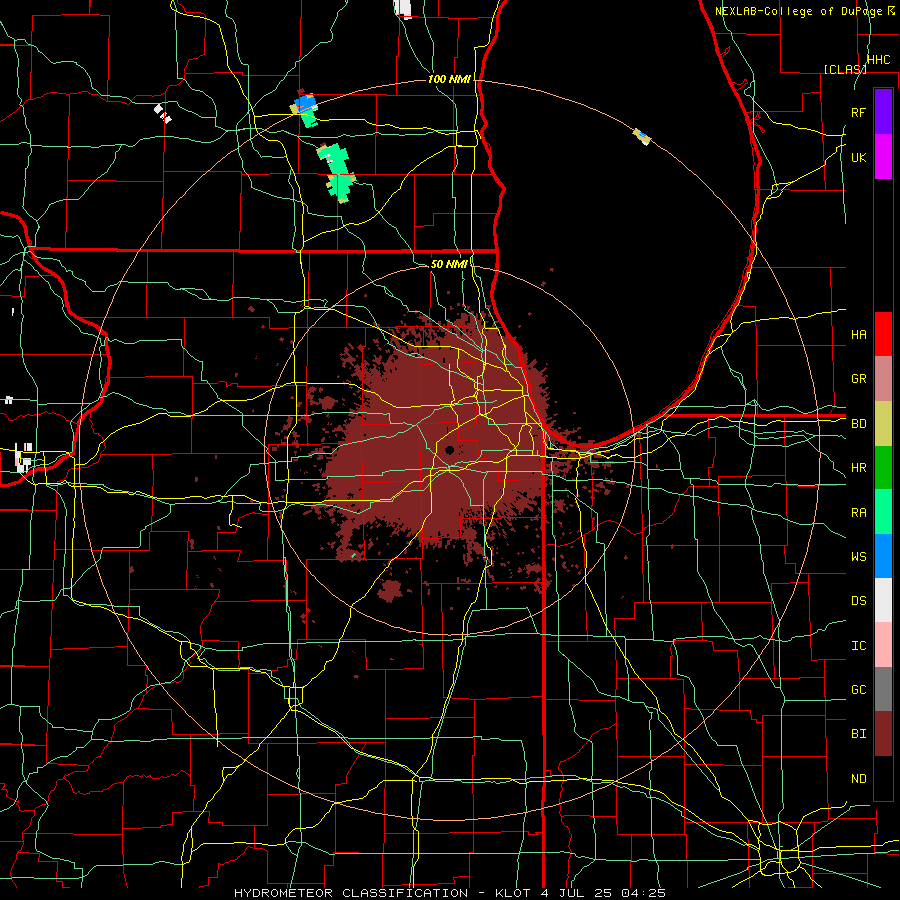Image resolution: width=900 pixels, height=900 pixels.
Task: Select the dusty pink GR legend swatch
Action: (883, 378)
